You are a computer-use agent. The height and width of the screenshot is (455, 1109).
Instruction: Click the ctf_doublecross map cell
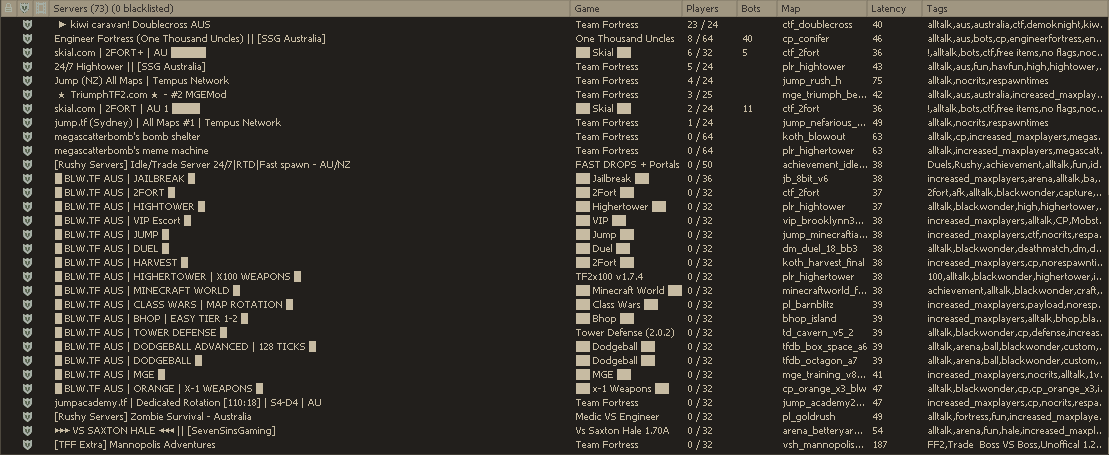pos(817,25)
